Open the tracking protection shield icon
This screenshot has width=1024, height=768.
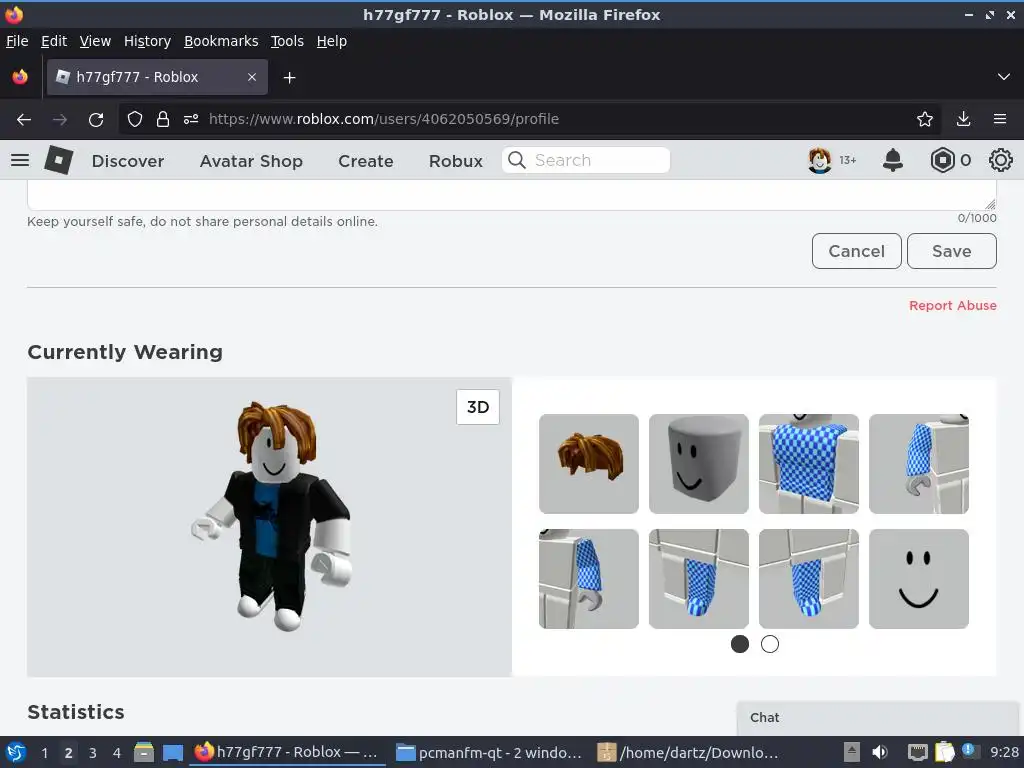pyautogui.click(x=135, y=119)
